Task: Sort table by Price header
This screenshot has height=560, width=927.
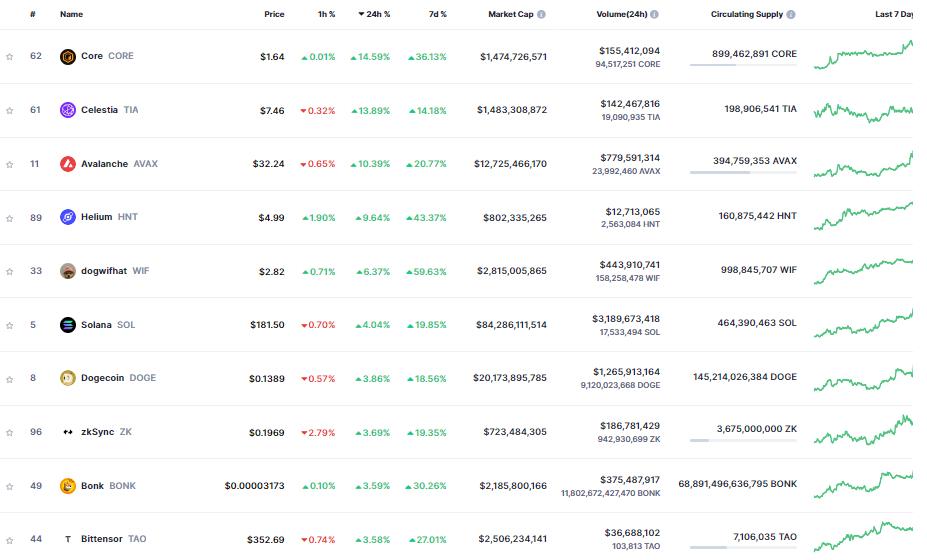Action: tap(274, 14)
